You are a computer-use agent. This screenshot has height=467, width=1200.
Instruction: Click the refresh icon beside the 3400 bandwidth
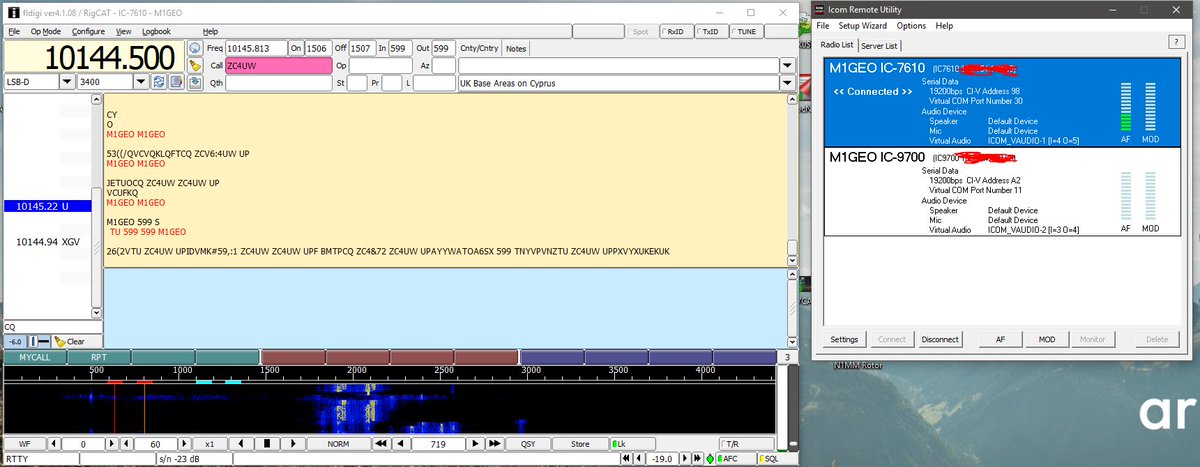[158, 82]
